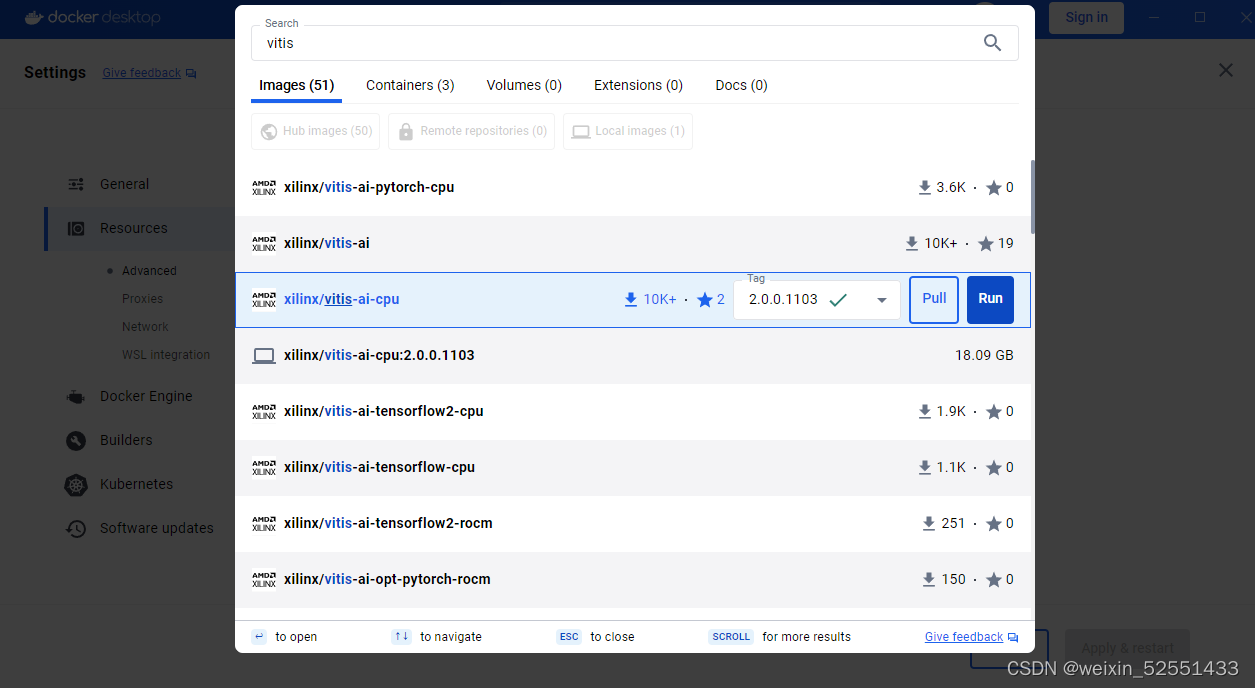Screen dimensions: 1255x688
Task: Click the AMD Xilinx logo of vitis-ai-opt-pytorch-rocm
Action: tap(264, 579)
